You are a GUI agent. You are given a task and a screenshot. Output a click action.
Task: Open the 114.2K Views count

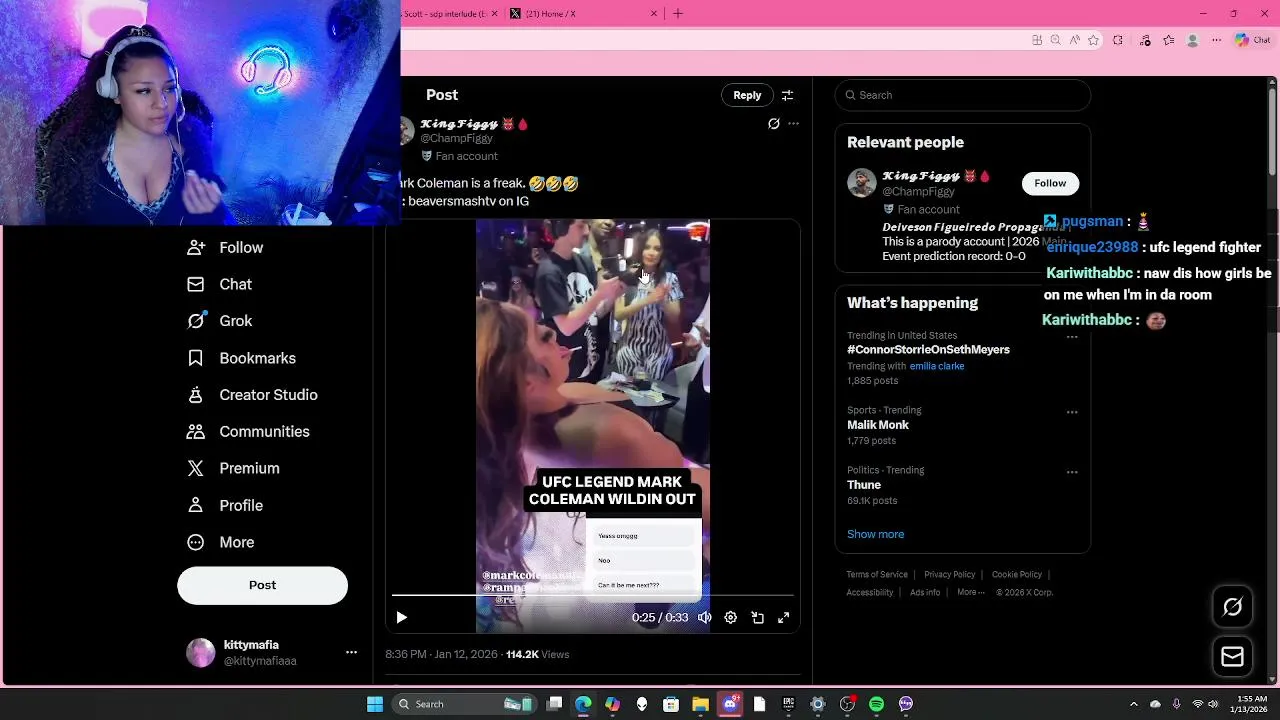(537, 654)
